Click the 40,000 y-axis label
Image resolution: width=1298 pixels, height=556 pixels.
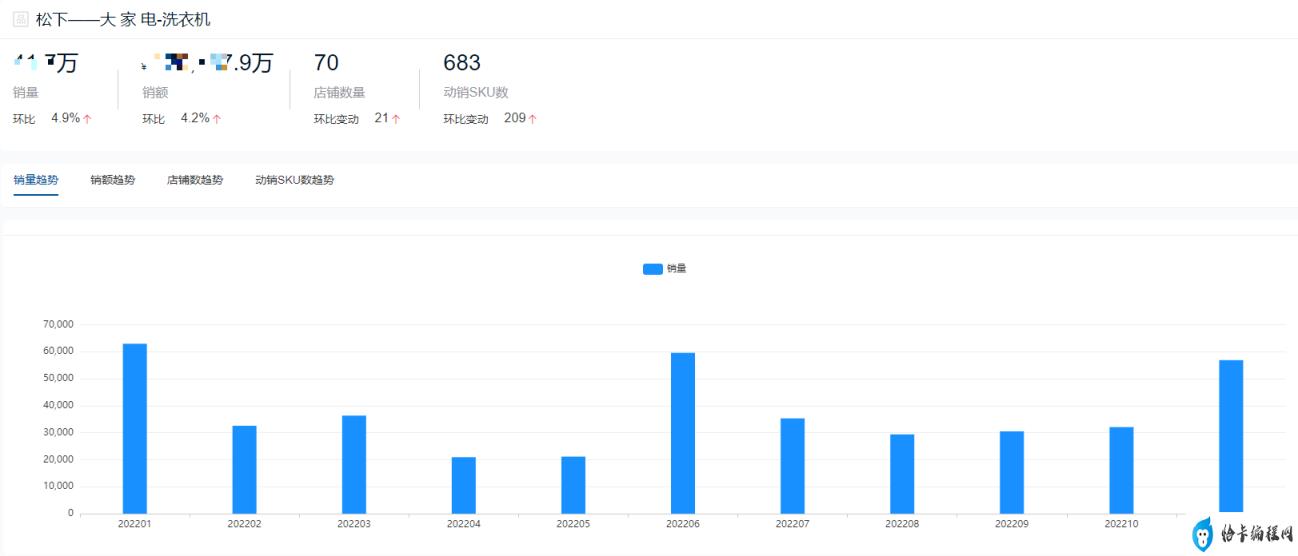57,406
